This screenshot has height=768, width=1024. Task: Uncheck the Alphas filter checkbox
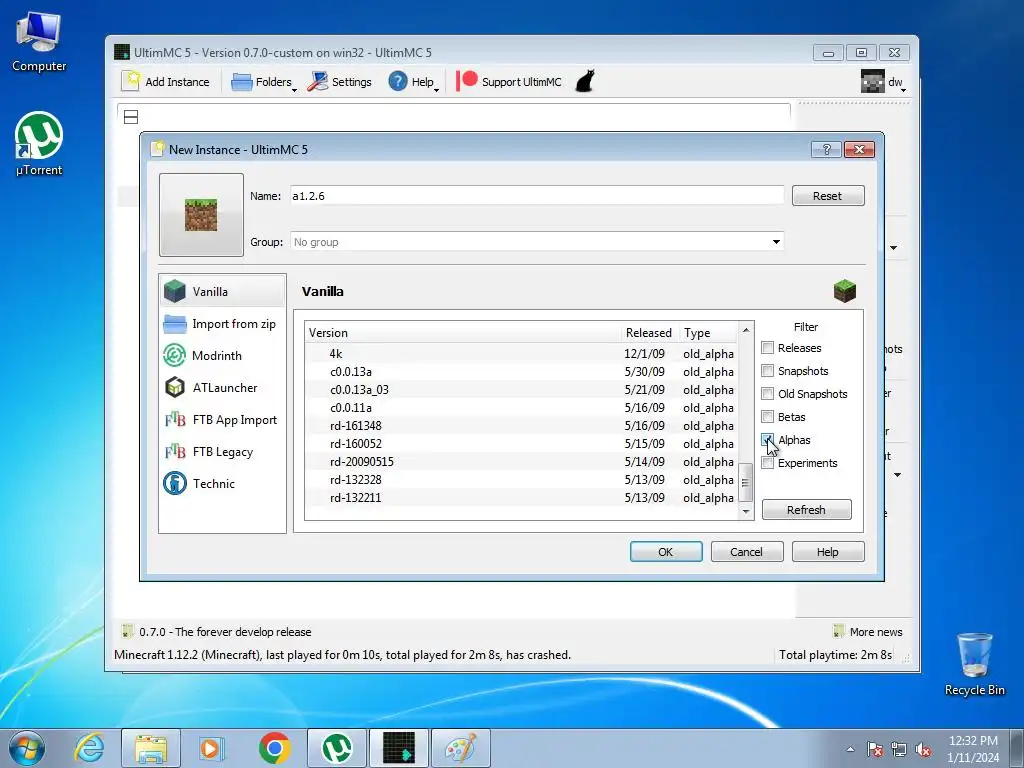(x=768, y=440)
